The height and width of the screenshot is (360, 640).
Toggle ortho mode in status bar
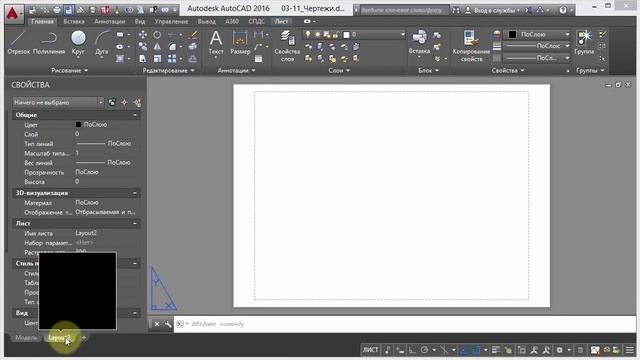click(x=412, y=350)
